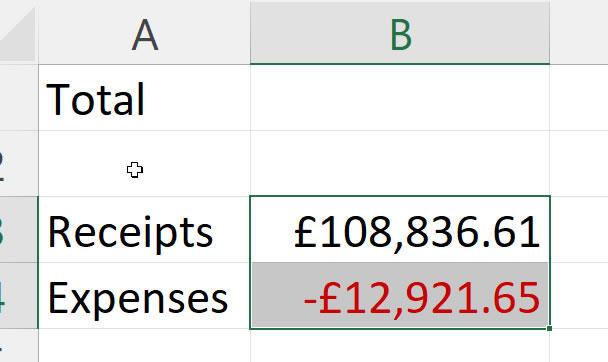Click the cell showing £108,836.61
The image size is (608, 362).
[x=400, y=229]
